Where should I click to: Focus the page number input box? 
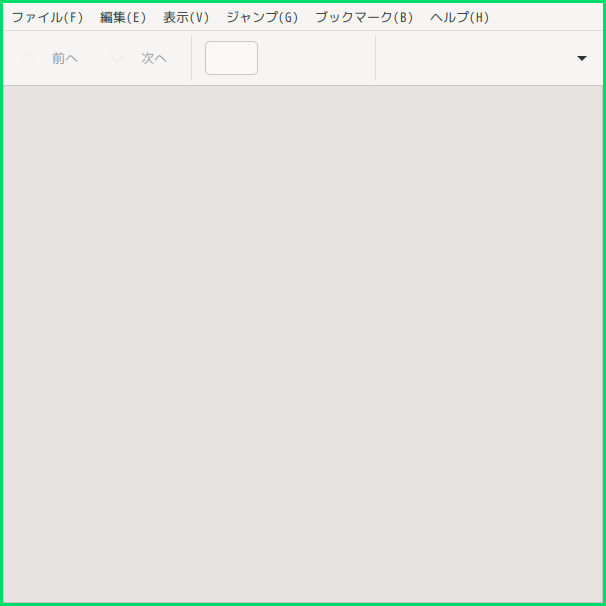[232, 58]
